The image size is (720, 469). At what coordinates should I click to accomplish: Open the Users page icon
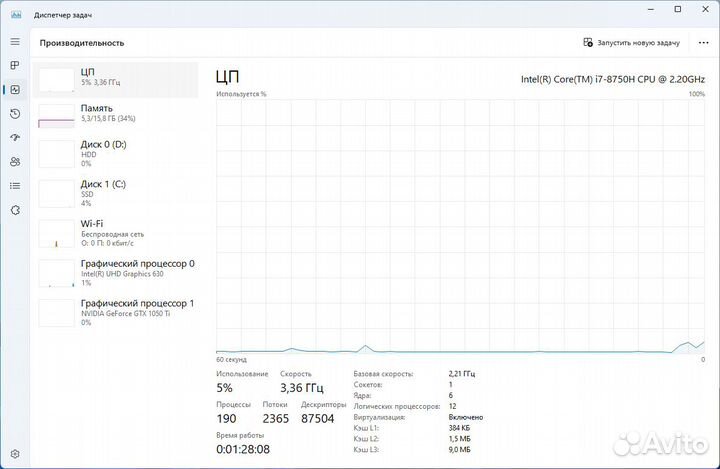(15, 162)
